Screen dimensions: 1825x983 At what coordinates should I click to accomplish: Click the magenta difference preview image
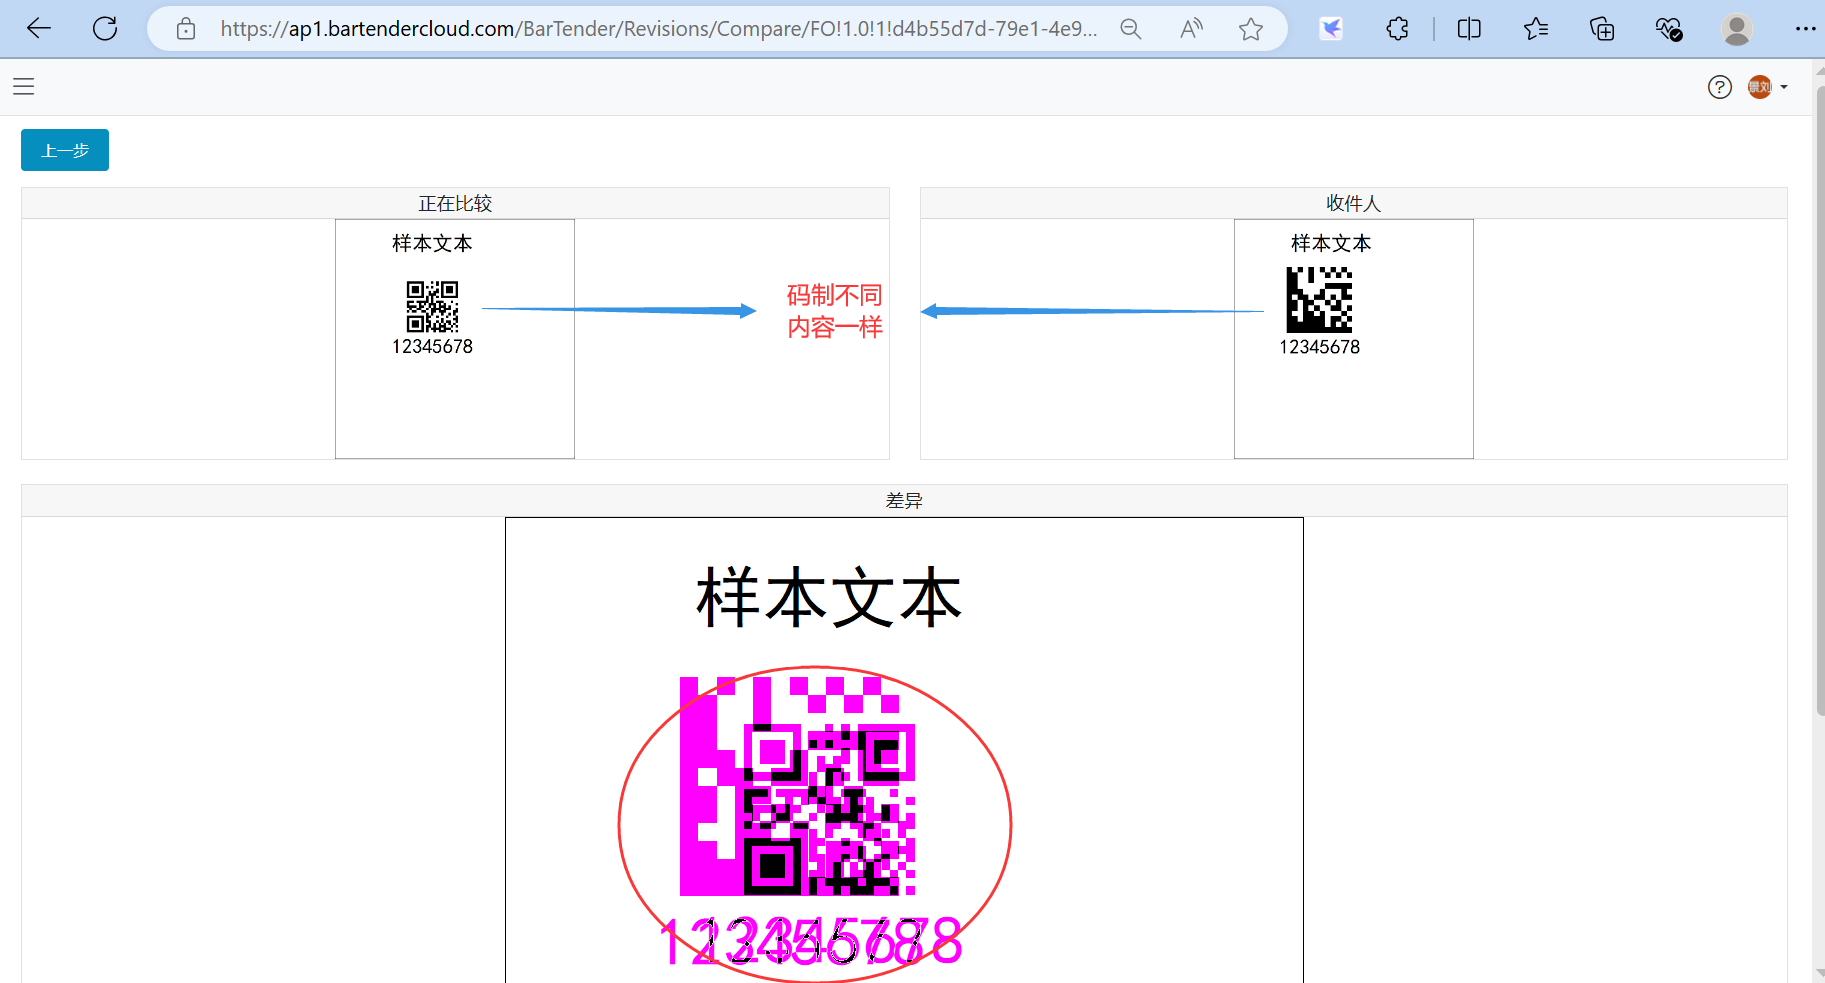[x=904, y=750]
